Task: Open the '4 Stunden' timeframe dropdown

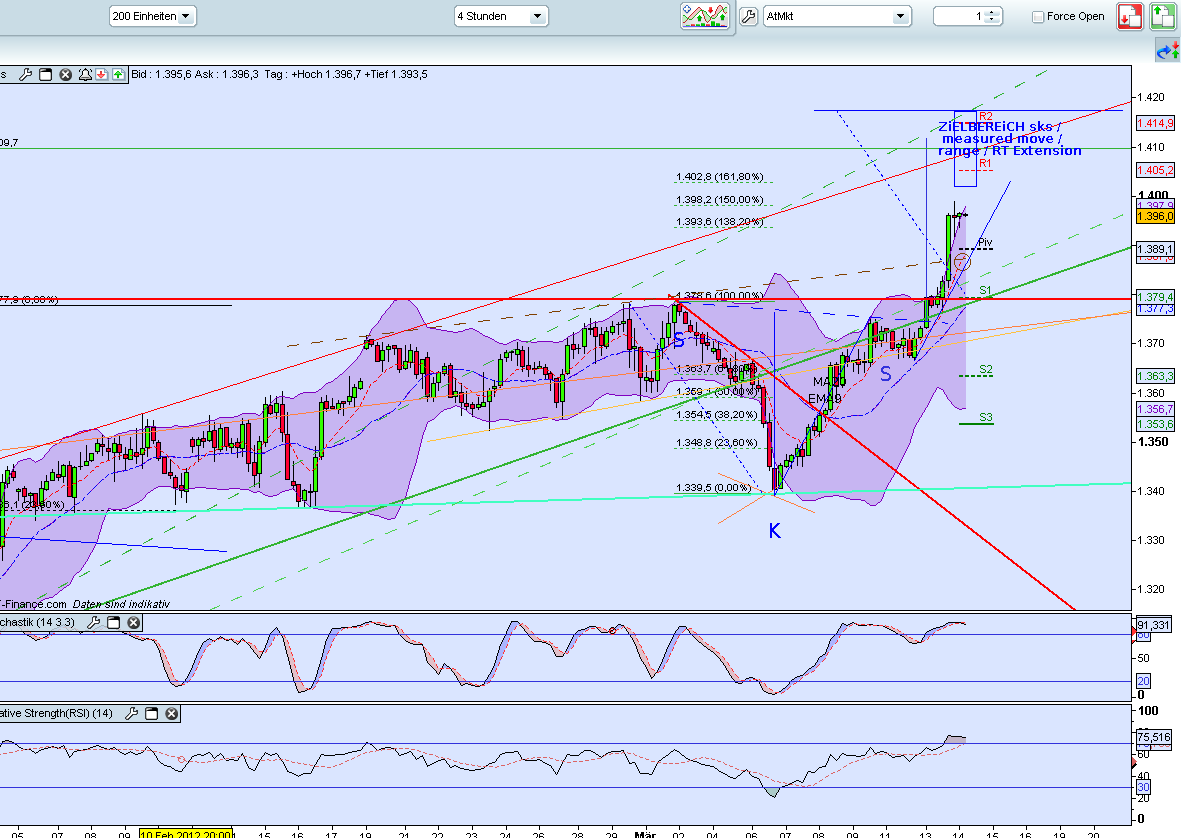Action: point(501,16)
